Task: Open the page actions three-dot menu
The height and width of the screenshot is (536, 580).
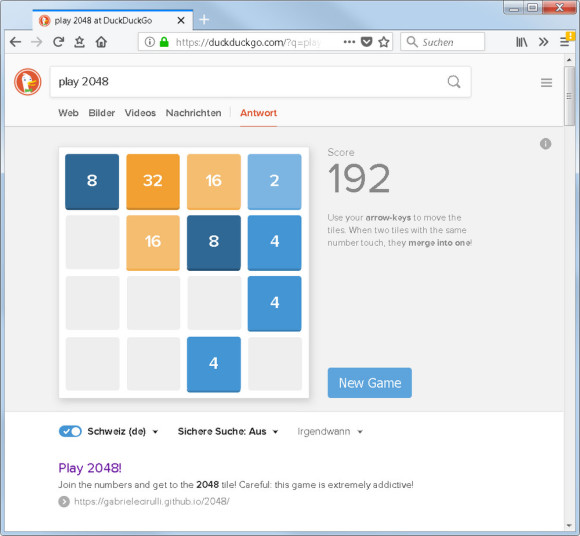Action: (x=349, y=42)
